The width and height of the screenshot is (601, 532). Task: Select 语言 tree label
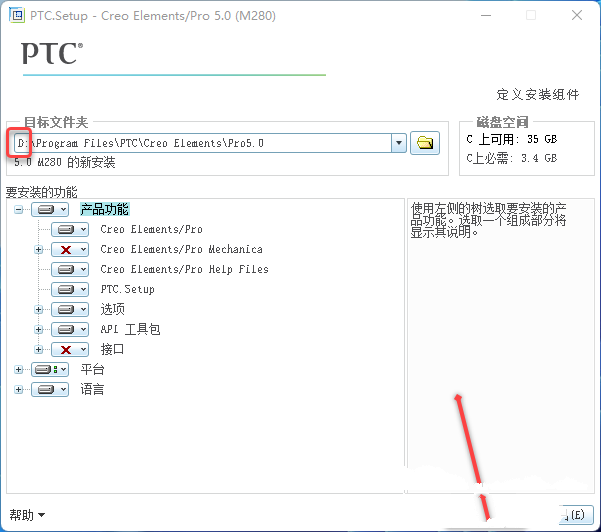point(92,389)
